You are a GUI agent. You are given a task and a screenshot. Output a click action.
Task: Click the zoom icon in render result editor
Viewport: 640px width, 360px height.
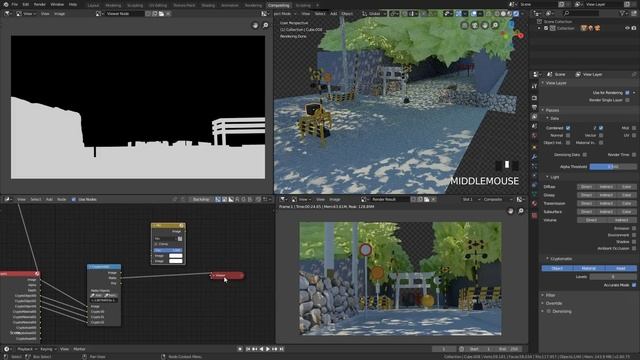click(521, 211)
